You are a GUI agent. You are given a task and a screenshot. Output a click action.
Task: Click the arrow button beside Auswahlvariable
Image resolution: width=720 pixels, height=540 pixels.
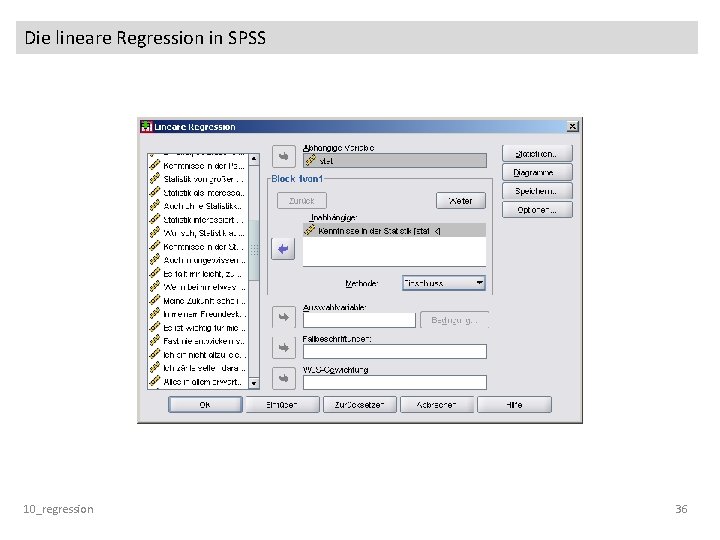coord(283,317)
